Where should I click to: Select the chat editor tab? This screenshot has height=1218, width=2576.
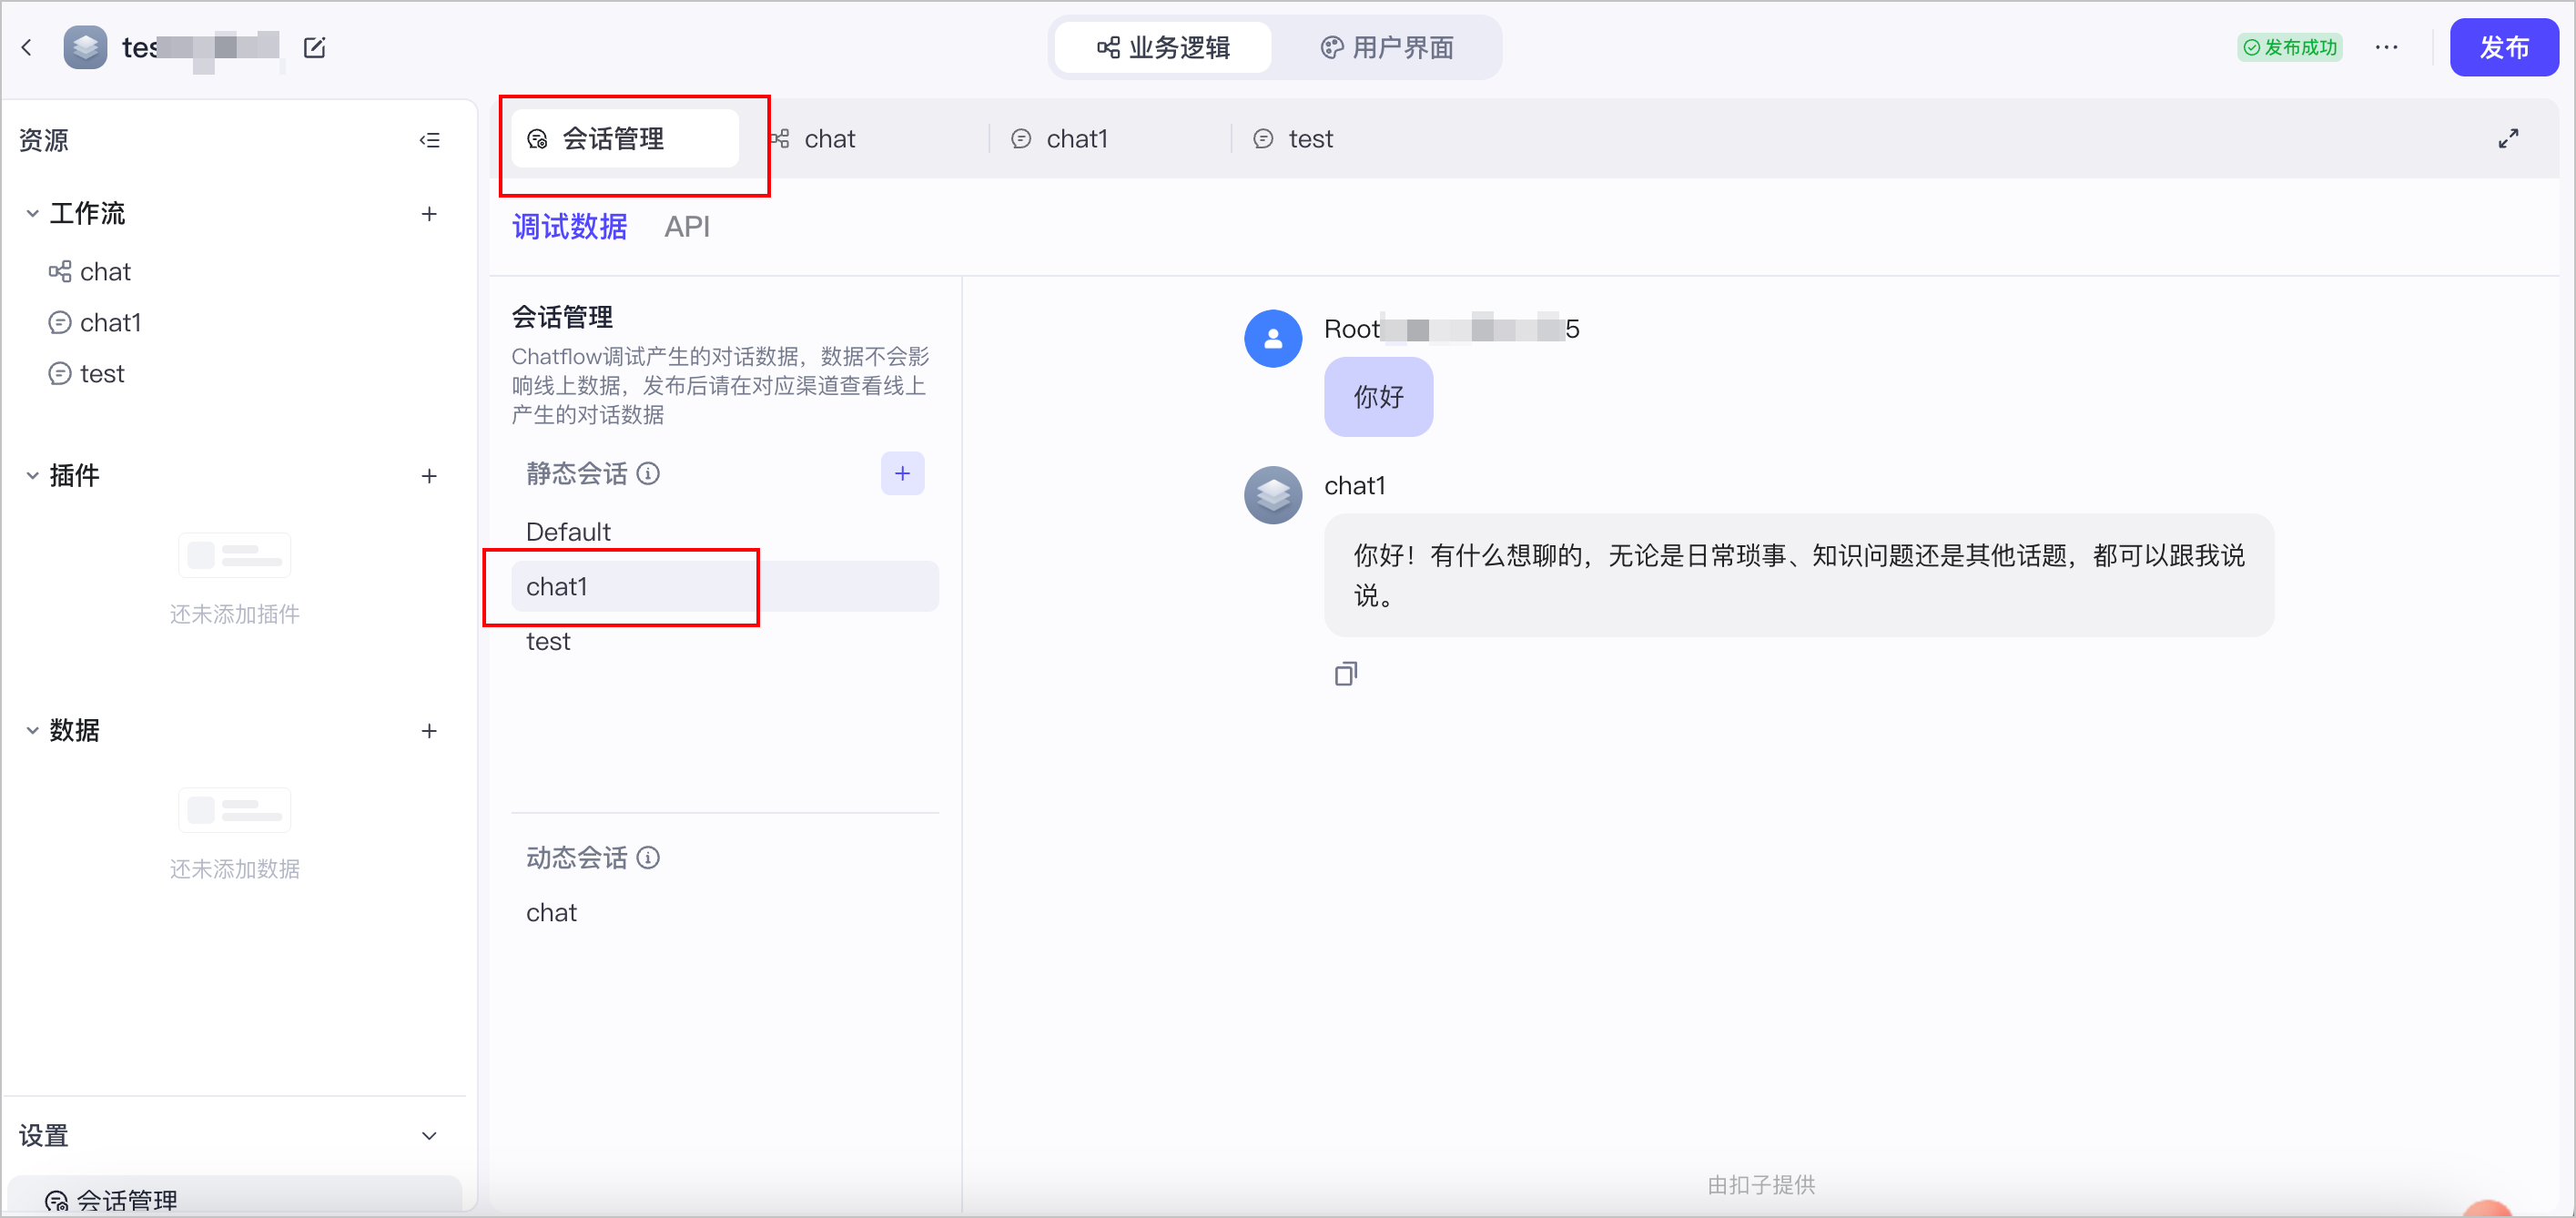[865, 139]
